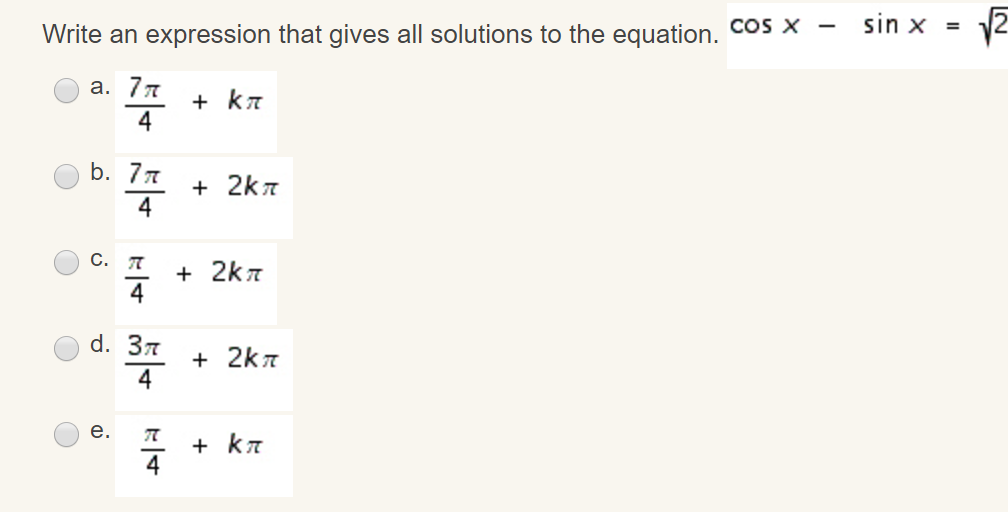Select radio button for option b
1008x512 pixels.
pos(67,176)
